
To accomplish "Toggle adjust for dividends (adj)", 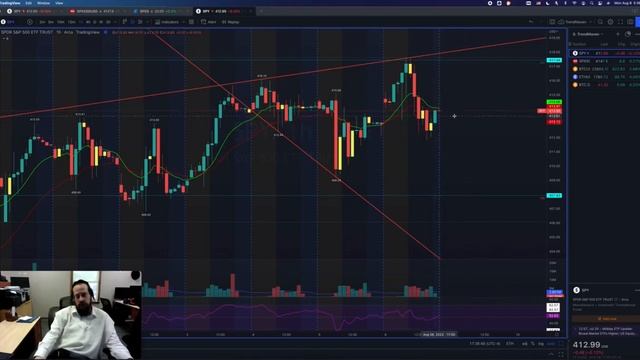I will coord(524,344).
